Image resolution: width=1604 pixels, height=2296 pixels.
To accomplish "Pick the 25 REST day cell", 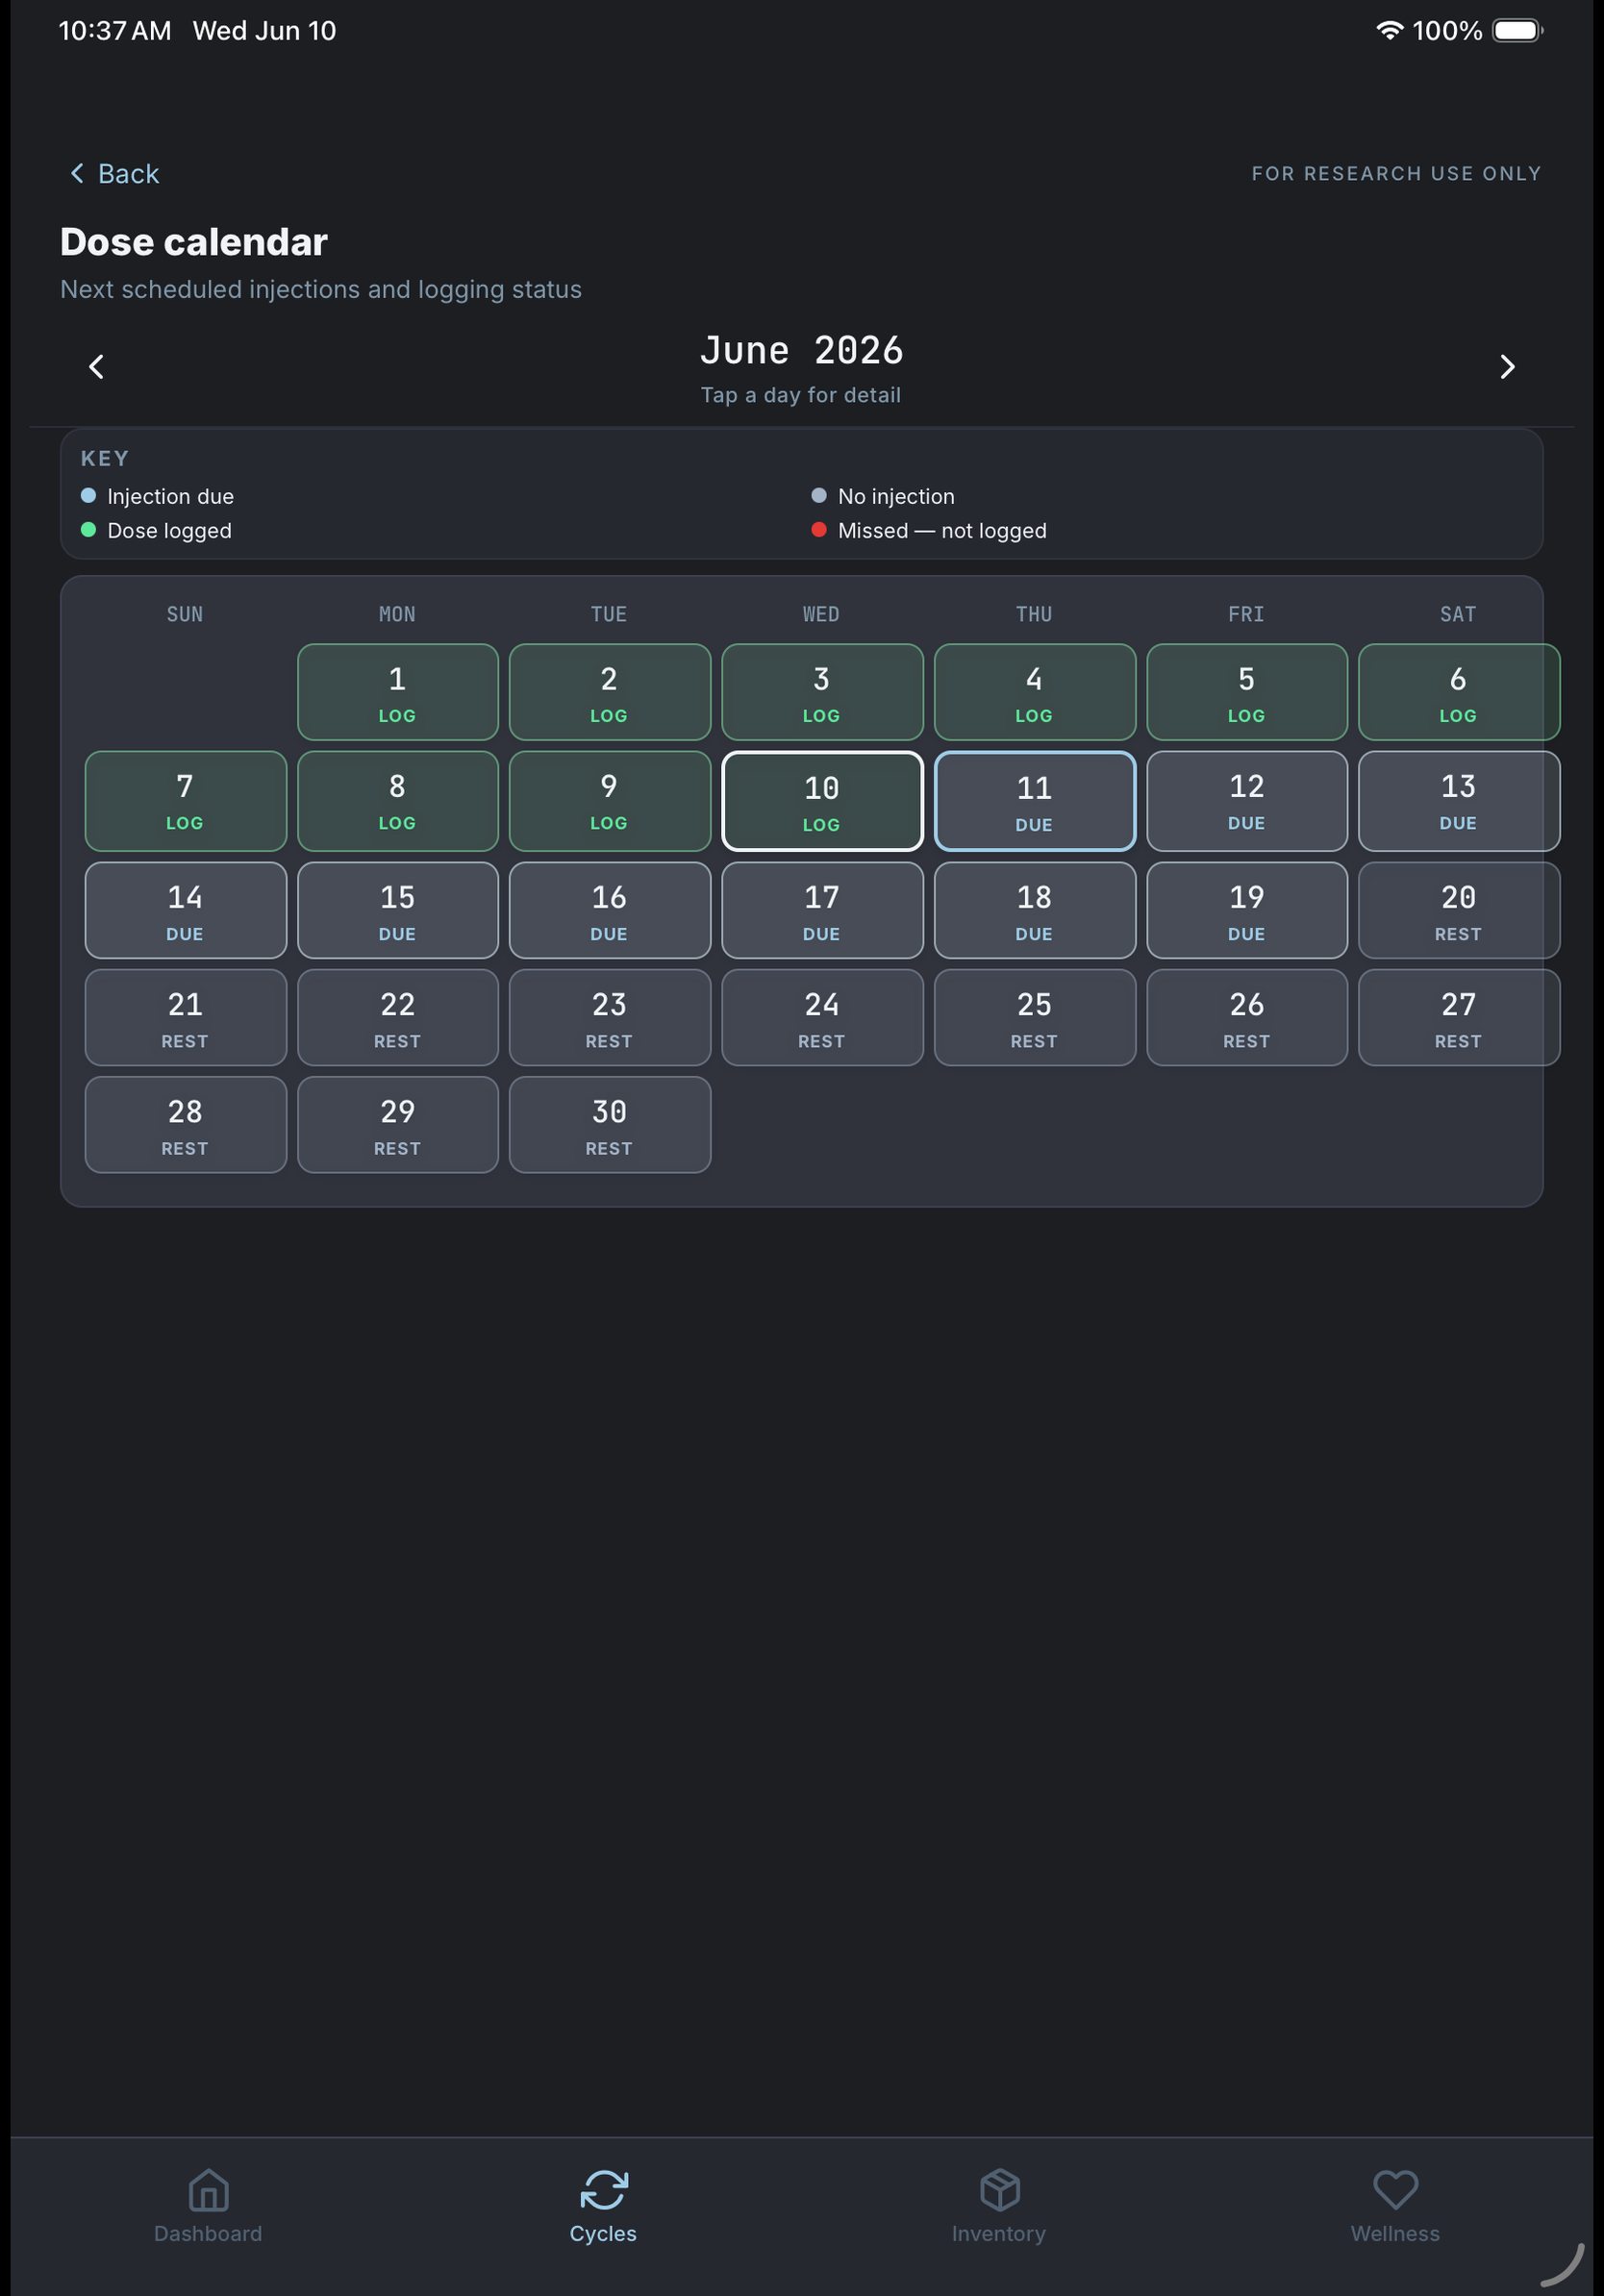I will [1035, 1017].
